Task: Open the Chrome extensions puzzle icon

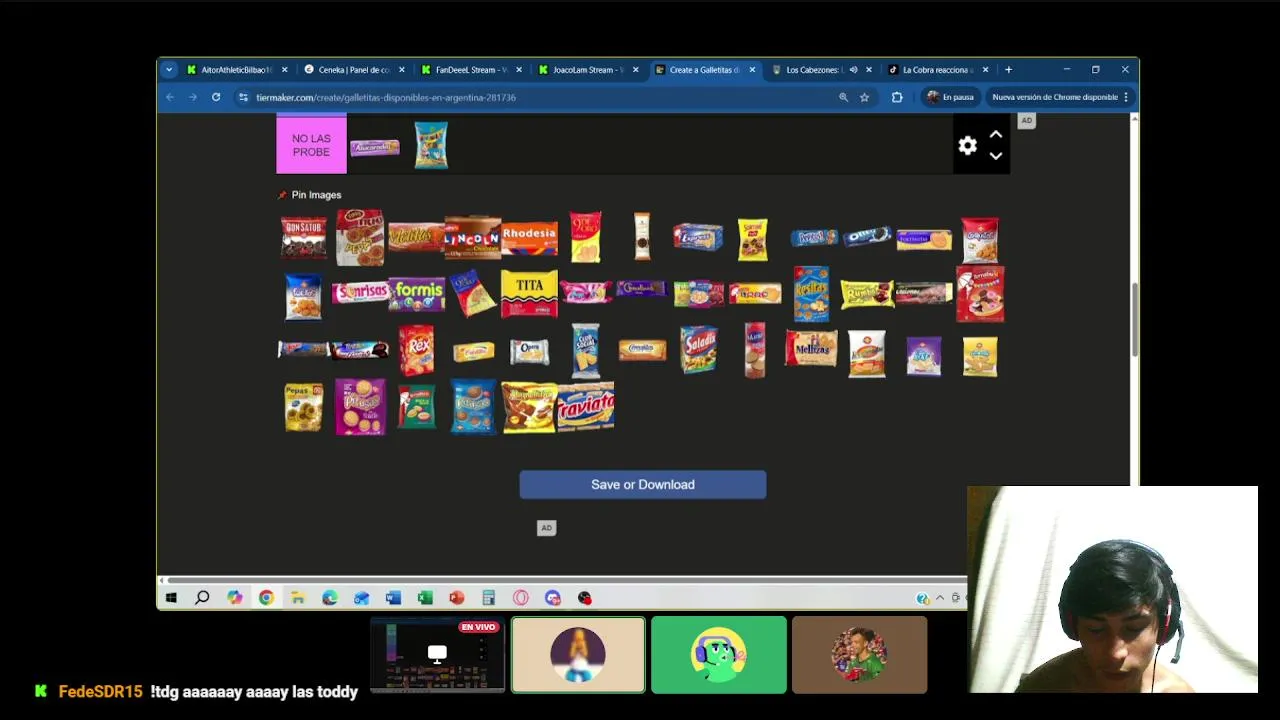Action: tap(897, 97)
